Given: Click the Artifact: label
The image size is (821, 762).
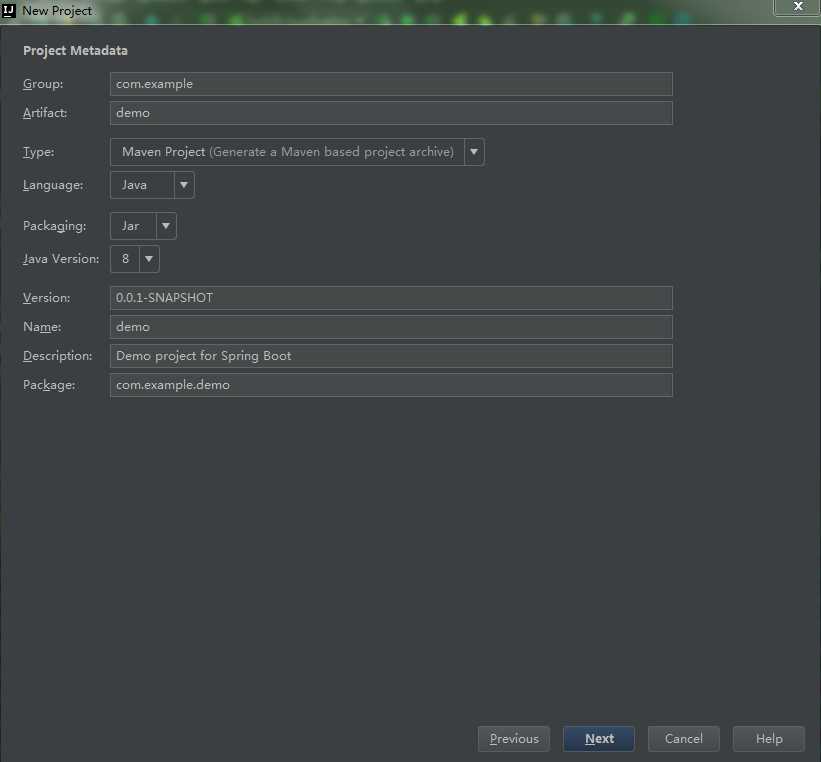Looking at the screenshot, I should 45,113.
